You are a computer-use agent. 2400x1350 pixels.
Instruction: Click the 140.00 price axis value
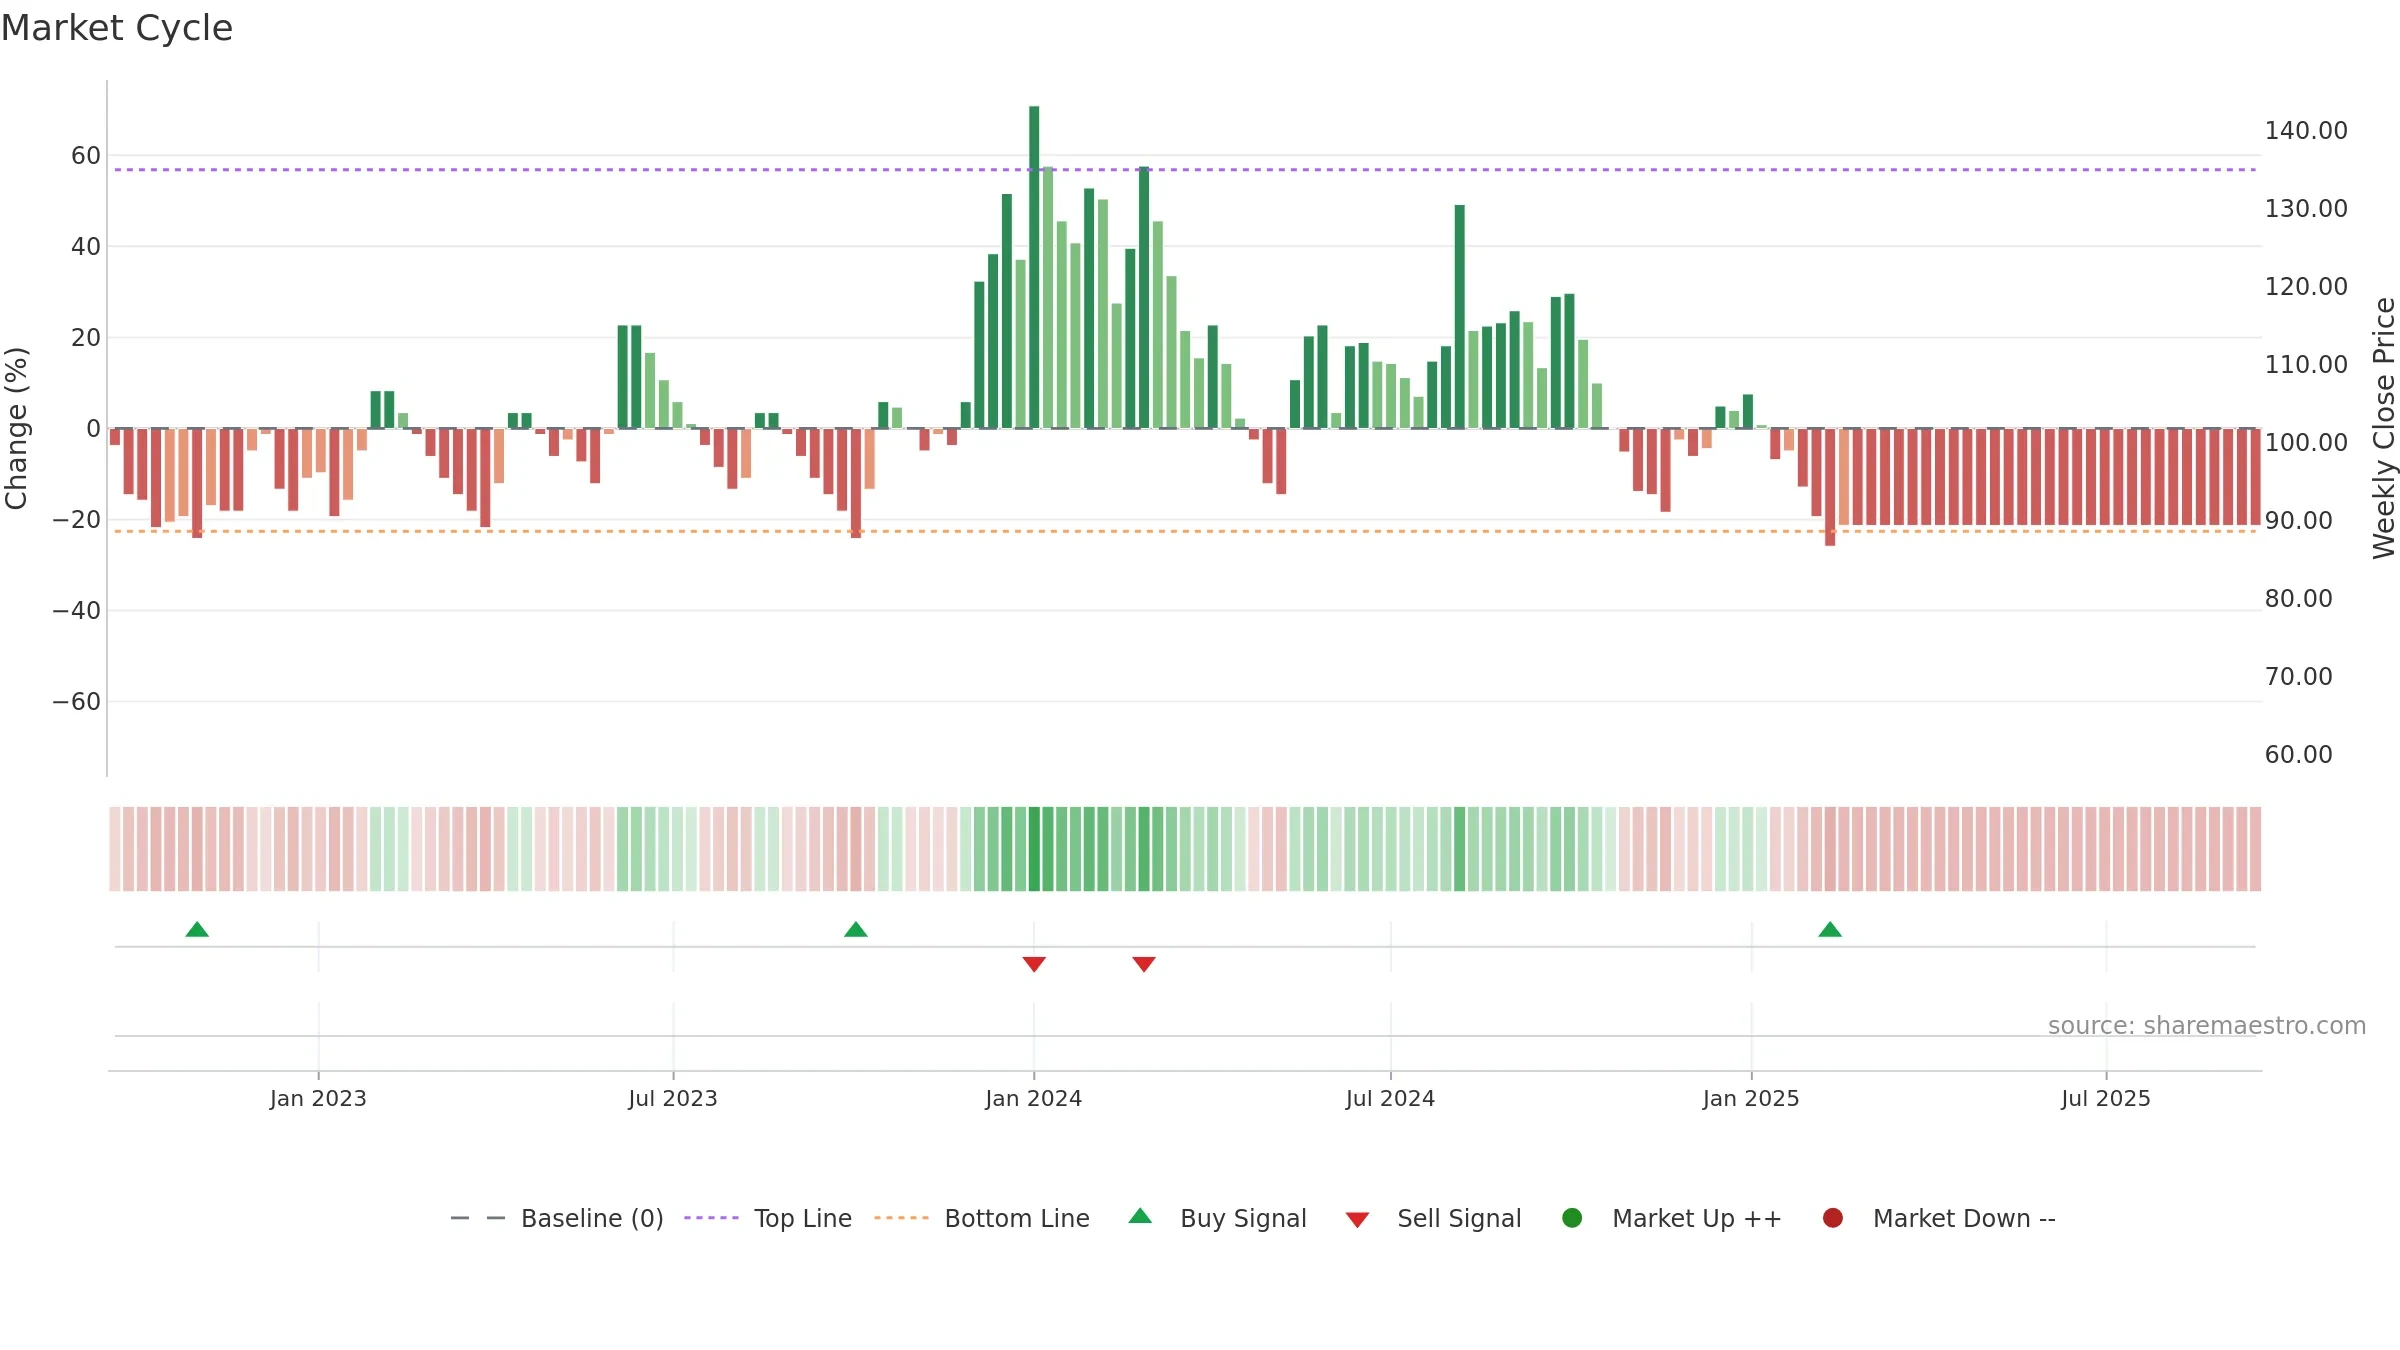(x=2306, y=131)
